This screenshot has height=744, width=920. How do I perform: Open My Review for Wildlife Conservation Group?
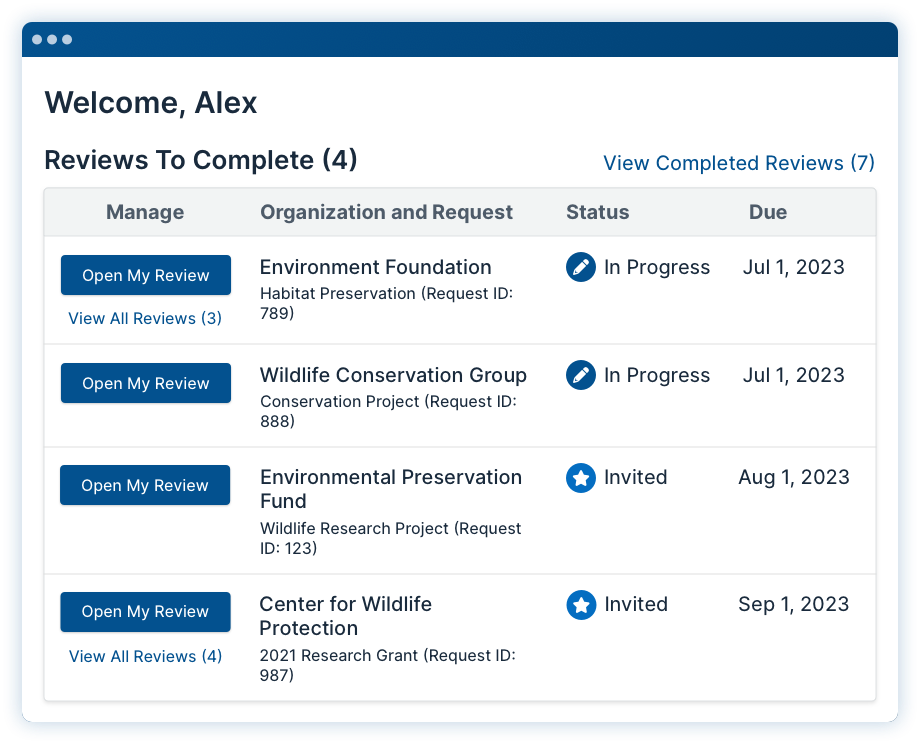[146, 383]
